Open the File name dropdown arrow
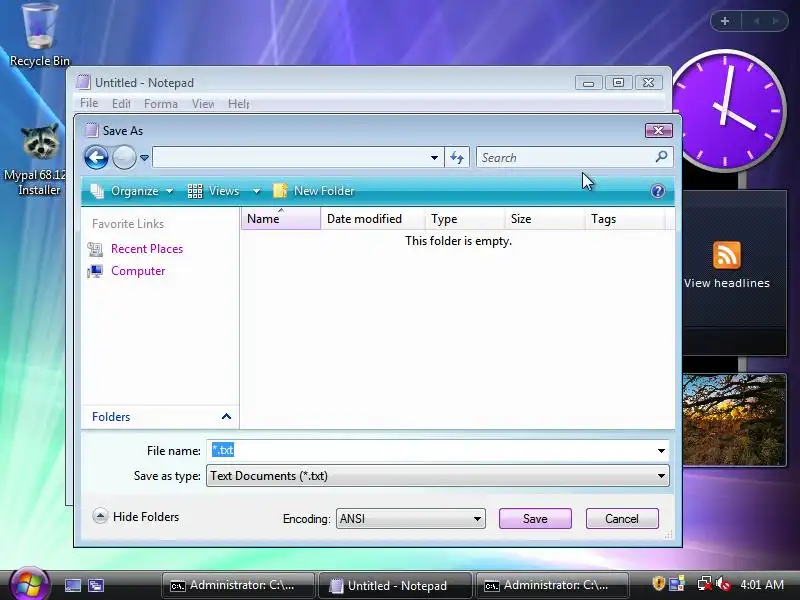The image size is (800, 600). [661, 451]
